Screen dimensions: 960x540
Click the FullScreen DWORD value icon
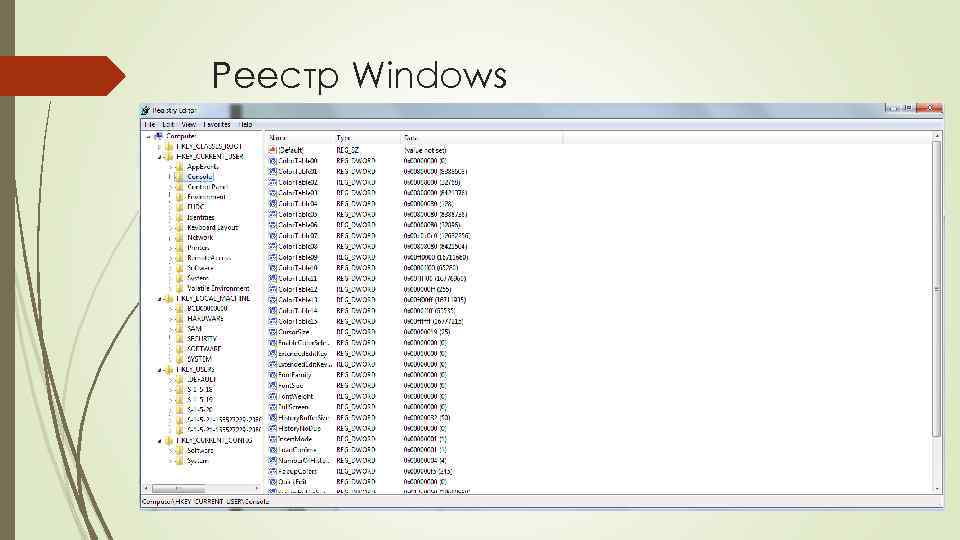coord(272,407)
